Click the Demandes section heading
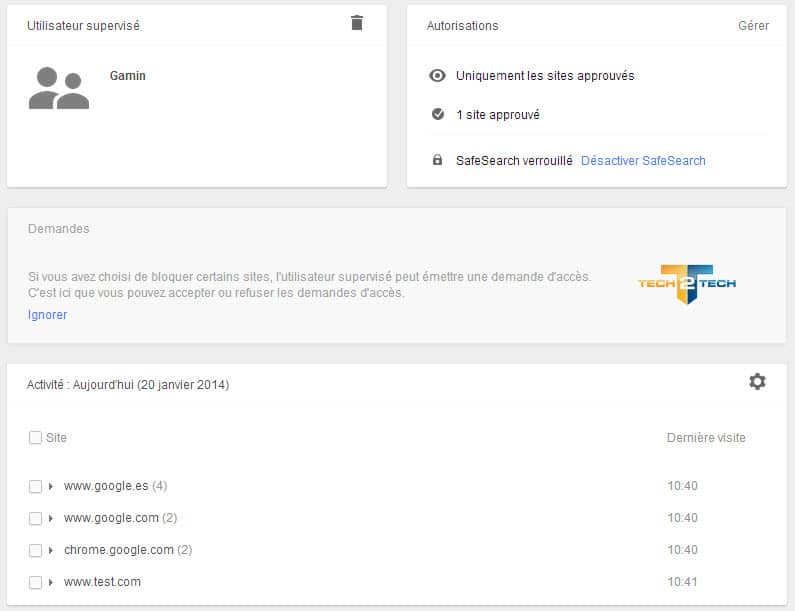 pos(59,229)
